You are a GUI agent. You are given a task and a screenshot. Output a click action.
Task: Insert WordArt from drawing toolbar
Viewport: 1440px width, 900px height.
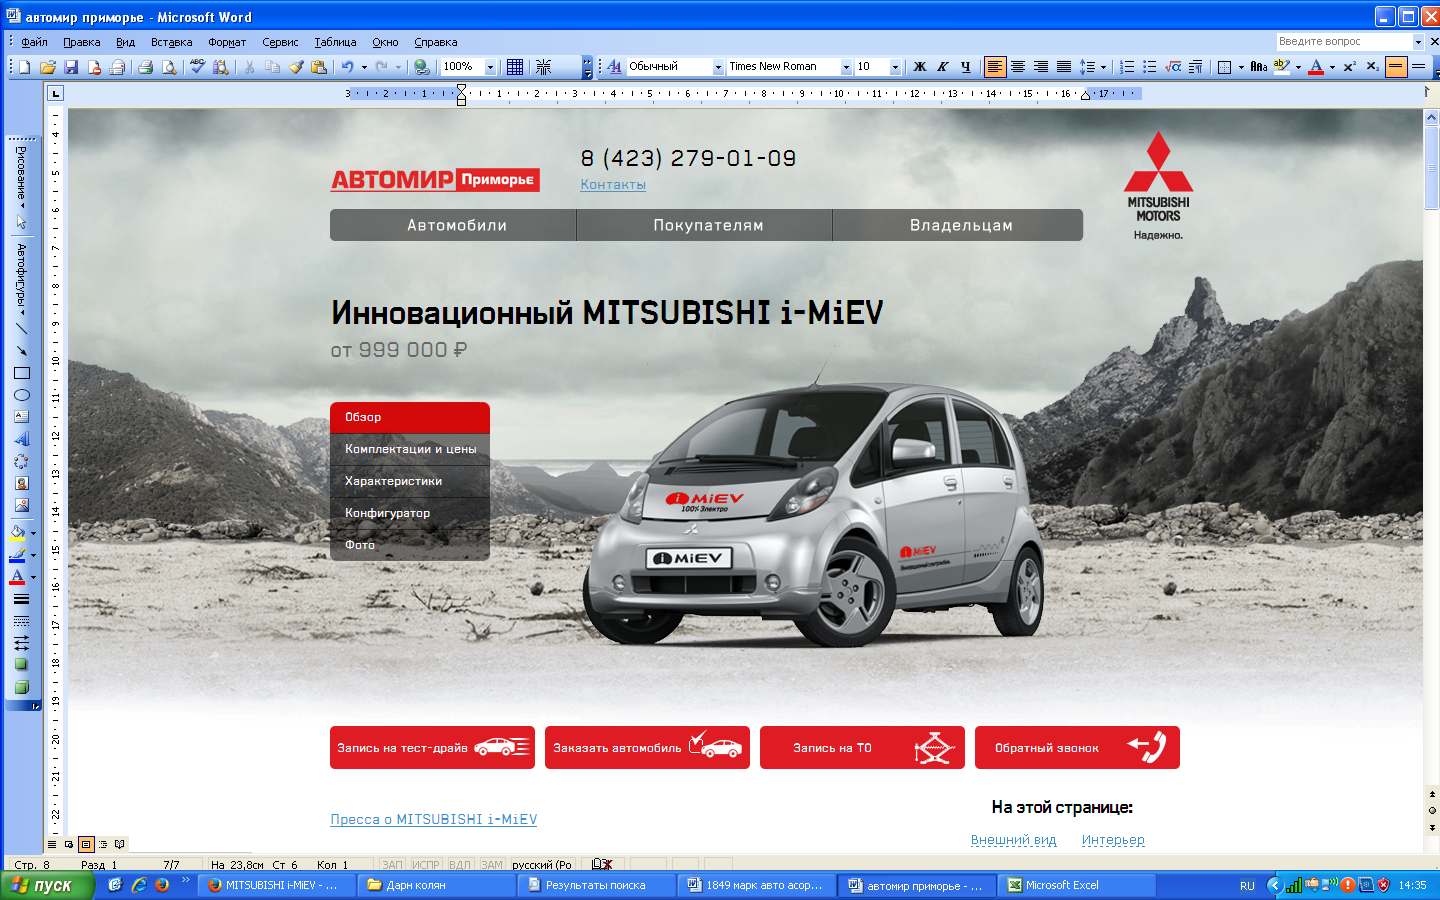click(21, 439)
